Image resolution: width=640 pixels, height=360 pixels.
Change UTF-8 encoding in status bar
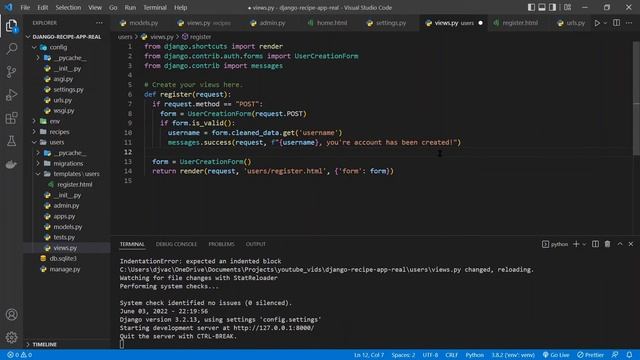click(430, 355)
